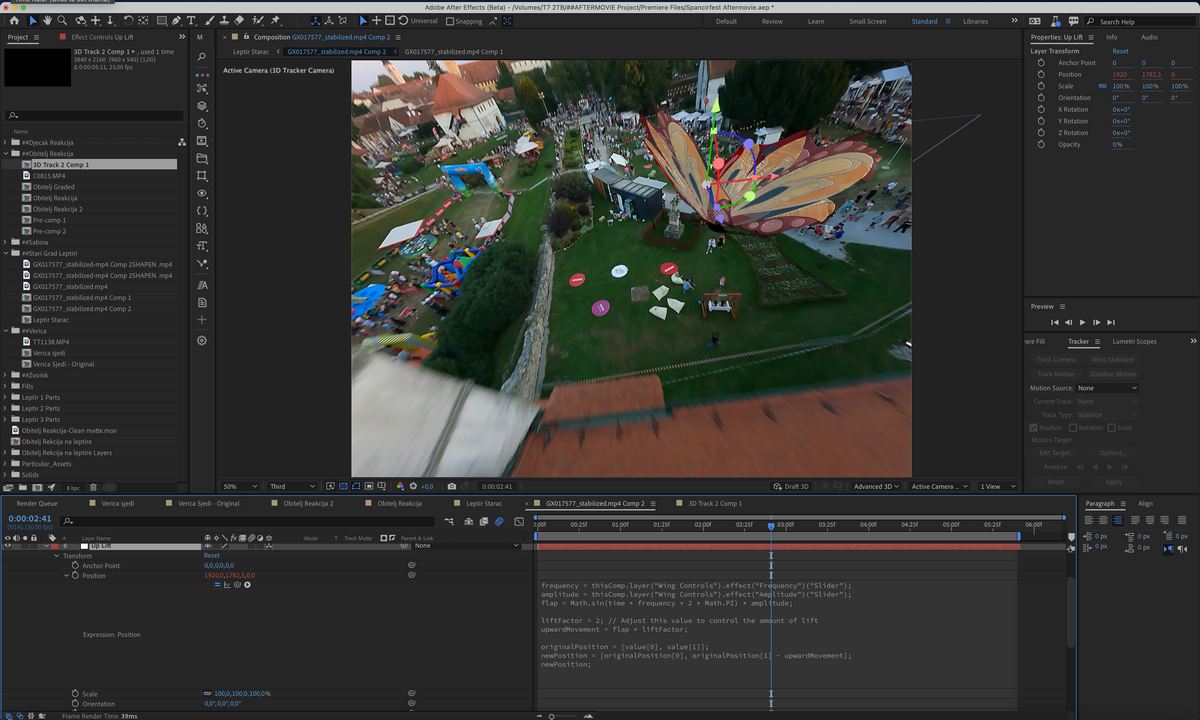Select the Zoom magnifier tool
1200x720 pixels.
click(63, 21)
